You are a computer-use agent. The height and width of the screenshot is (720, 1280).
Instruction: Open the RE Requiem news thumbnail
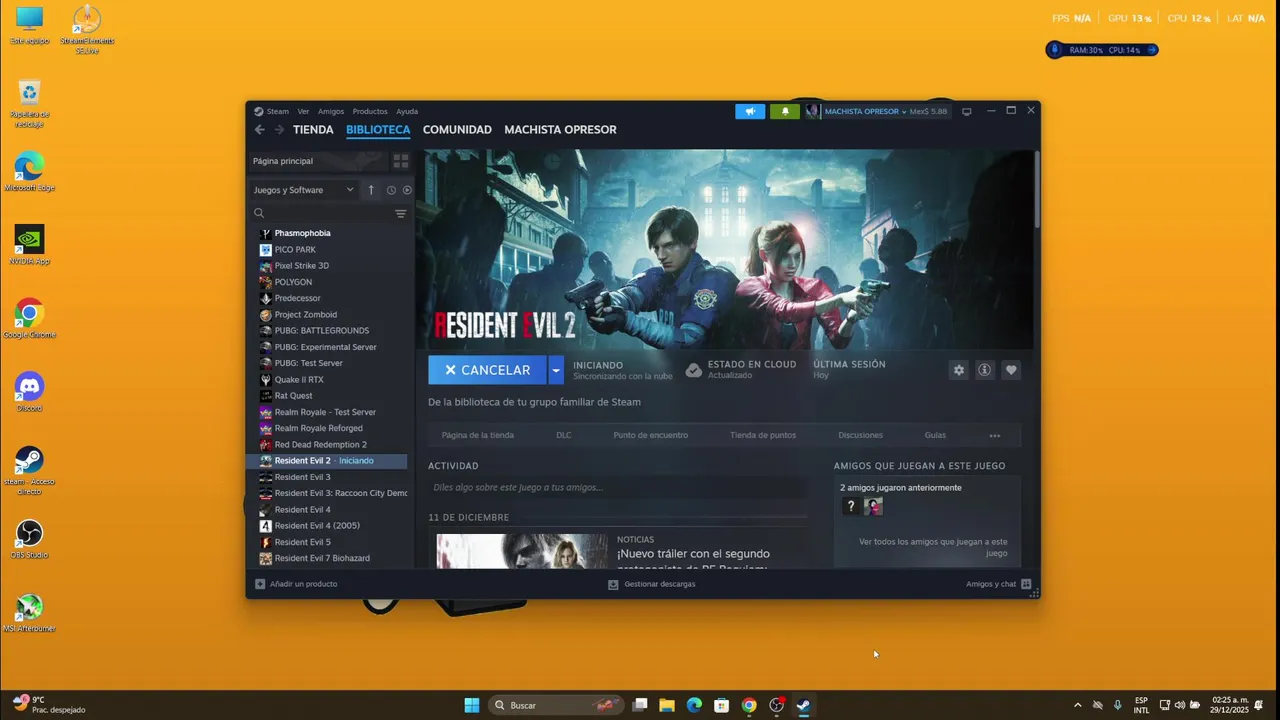[x=522, y=551]
